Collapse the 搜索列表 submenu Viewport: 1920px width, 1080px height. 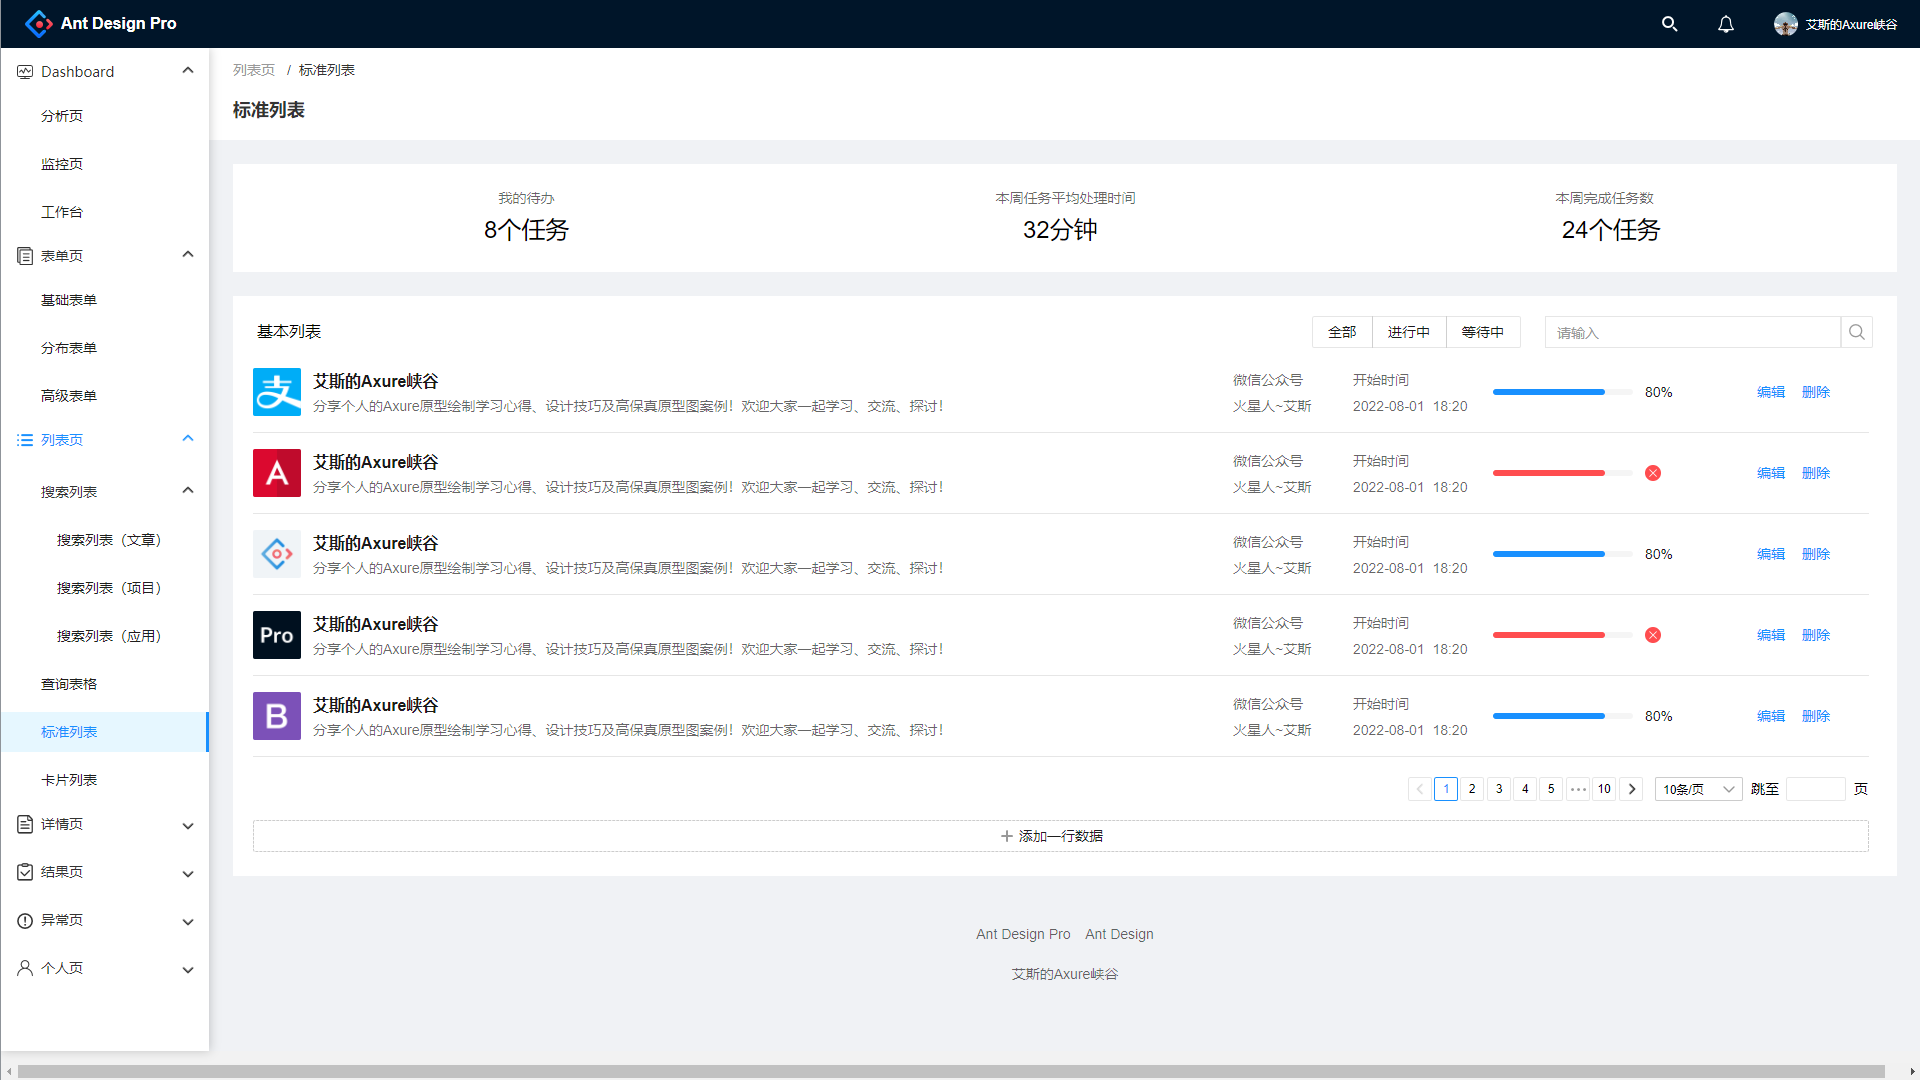[188, 490]
